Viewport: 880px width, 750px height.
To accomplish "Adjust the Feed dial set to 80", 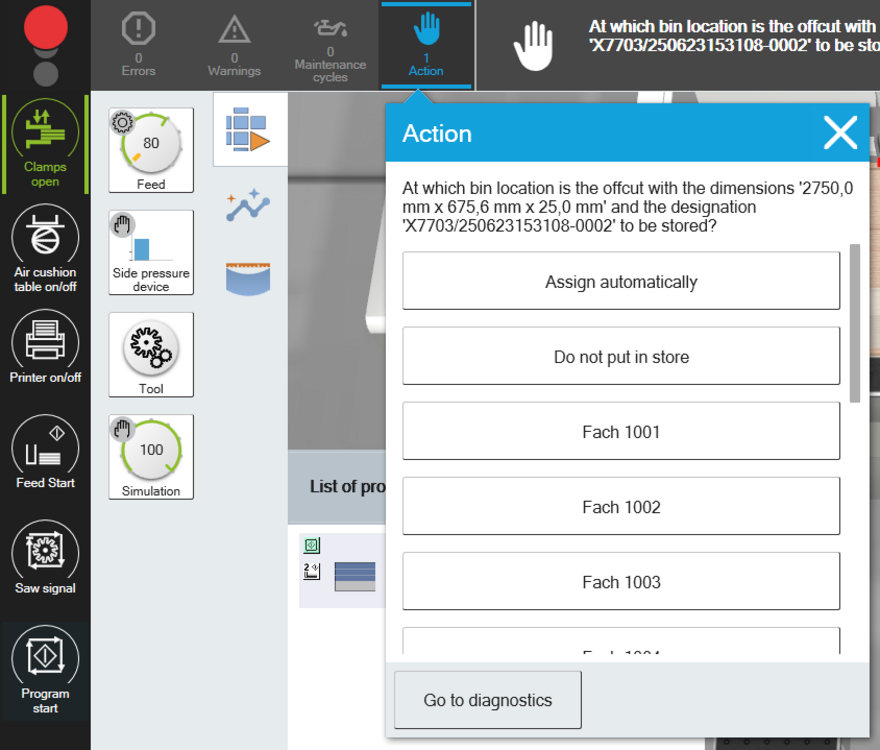I will pos(151,150).
